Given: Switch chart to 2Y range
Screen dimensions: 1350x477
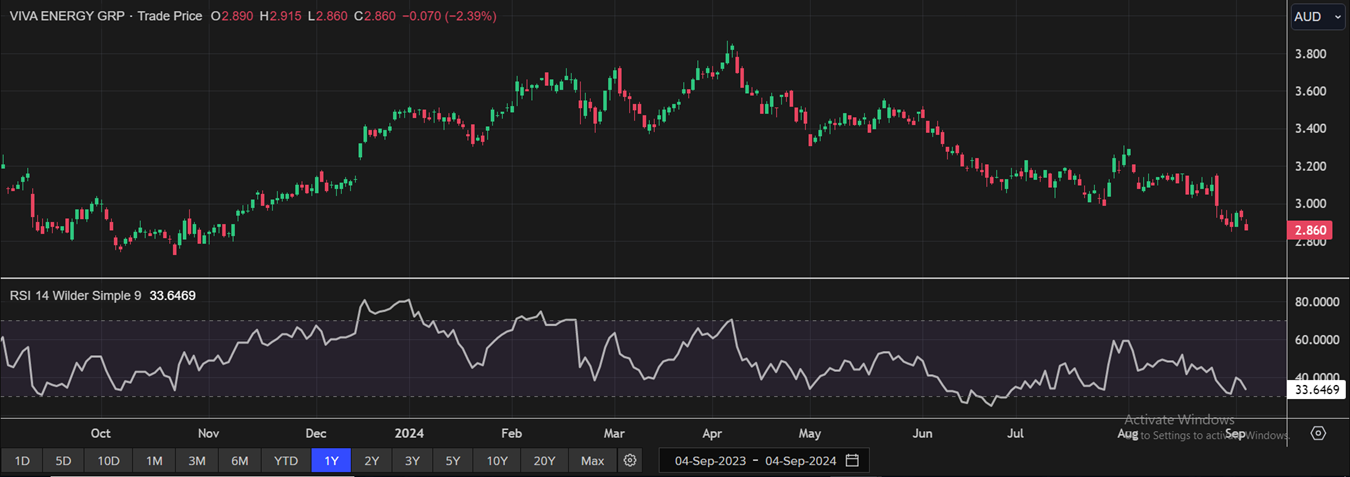Looking at the screenshot, I should tap(371, 461).
